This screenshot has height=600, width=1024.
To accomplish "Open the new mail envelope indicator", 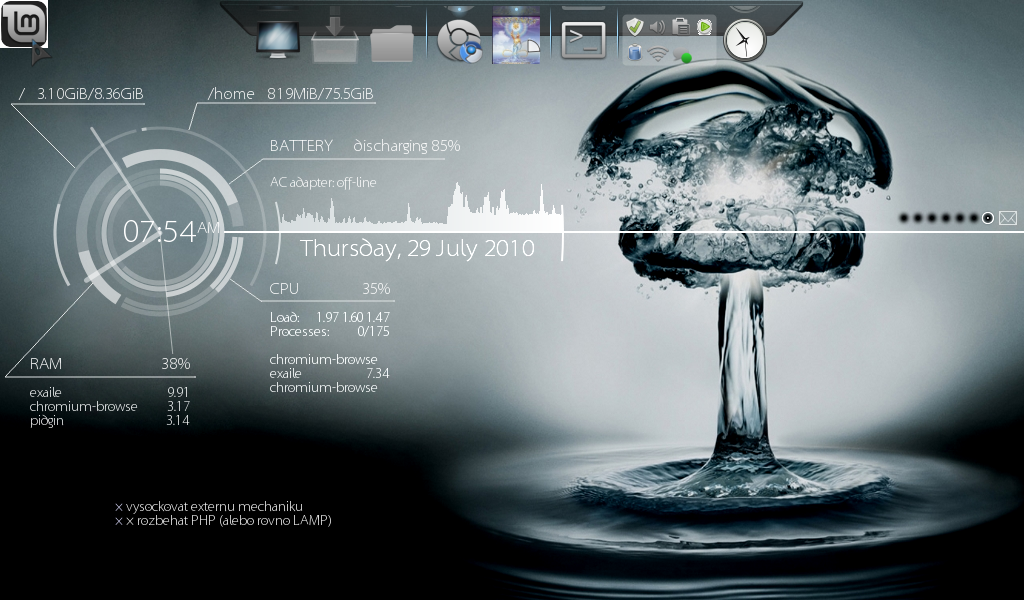I will click(1007, 218).
